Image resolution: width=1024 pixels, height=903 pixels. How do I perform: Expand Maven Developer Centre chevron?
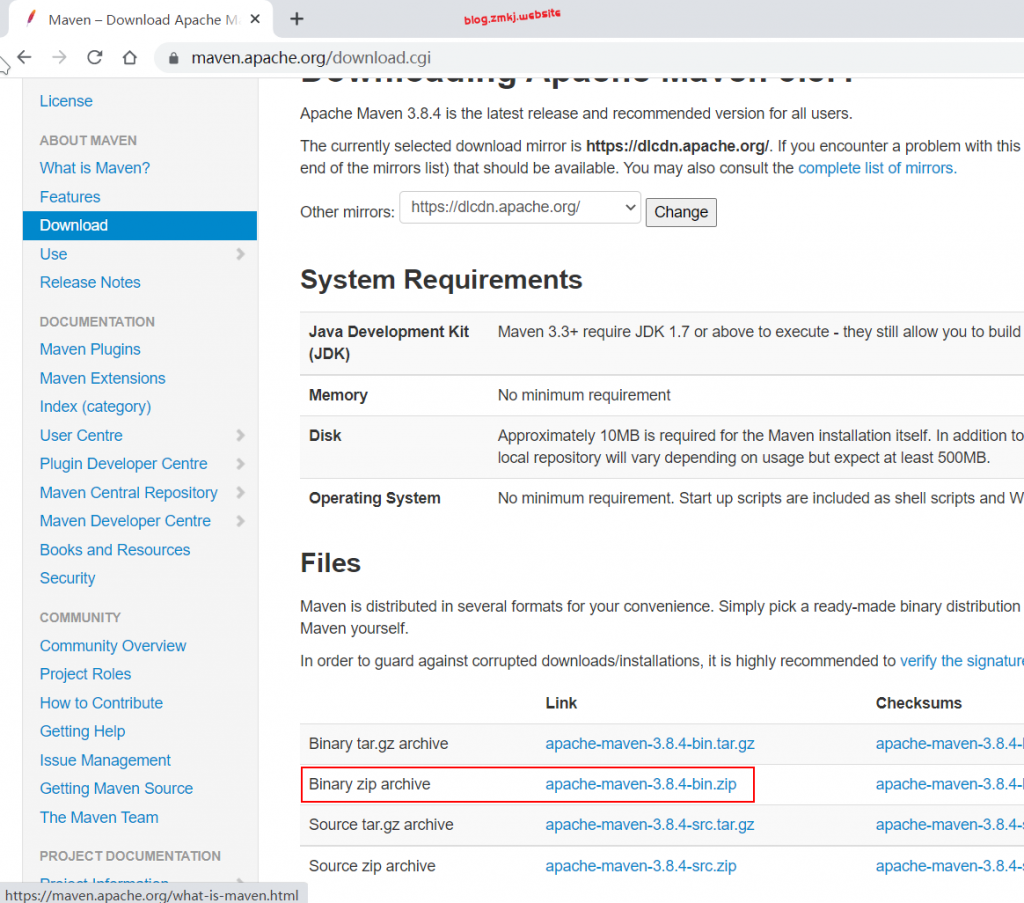click(240, 521)
